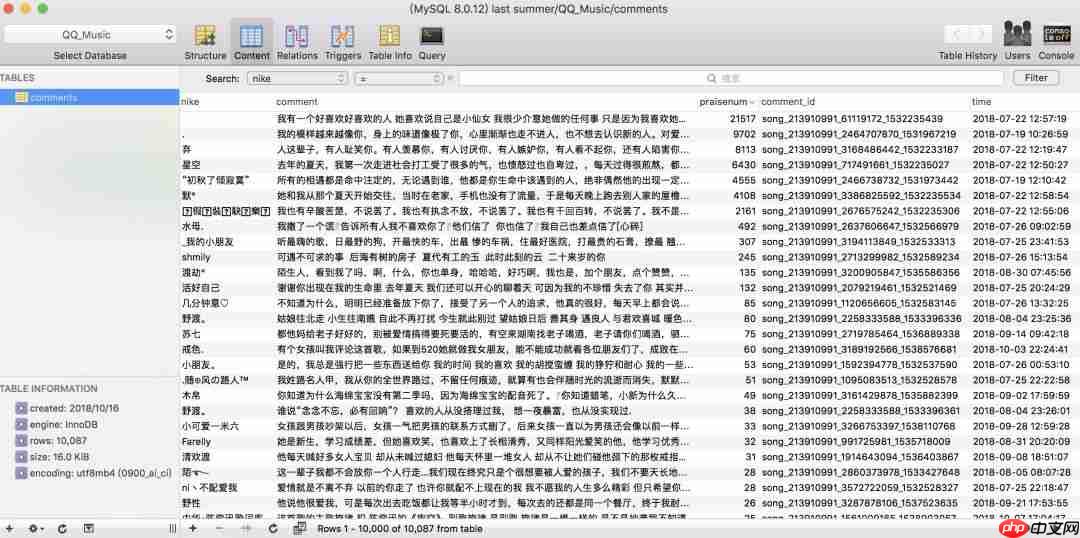Click the time cell 2018-08-30 07:45:56
1080x538 pixels.
pyautogui.click(x=1021, y=272)
